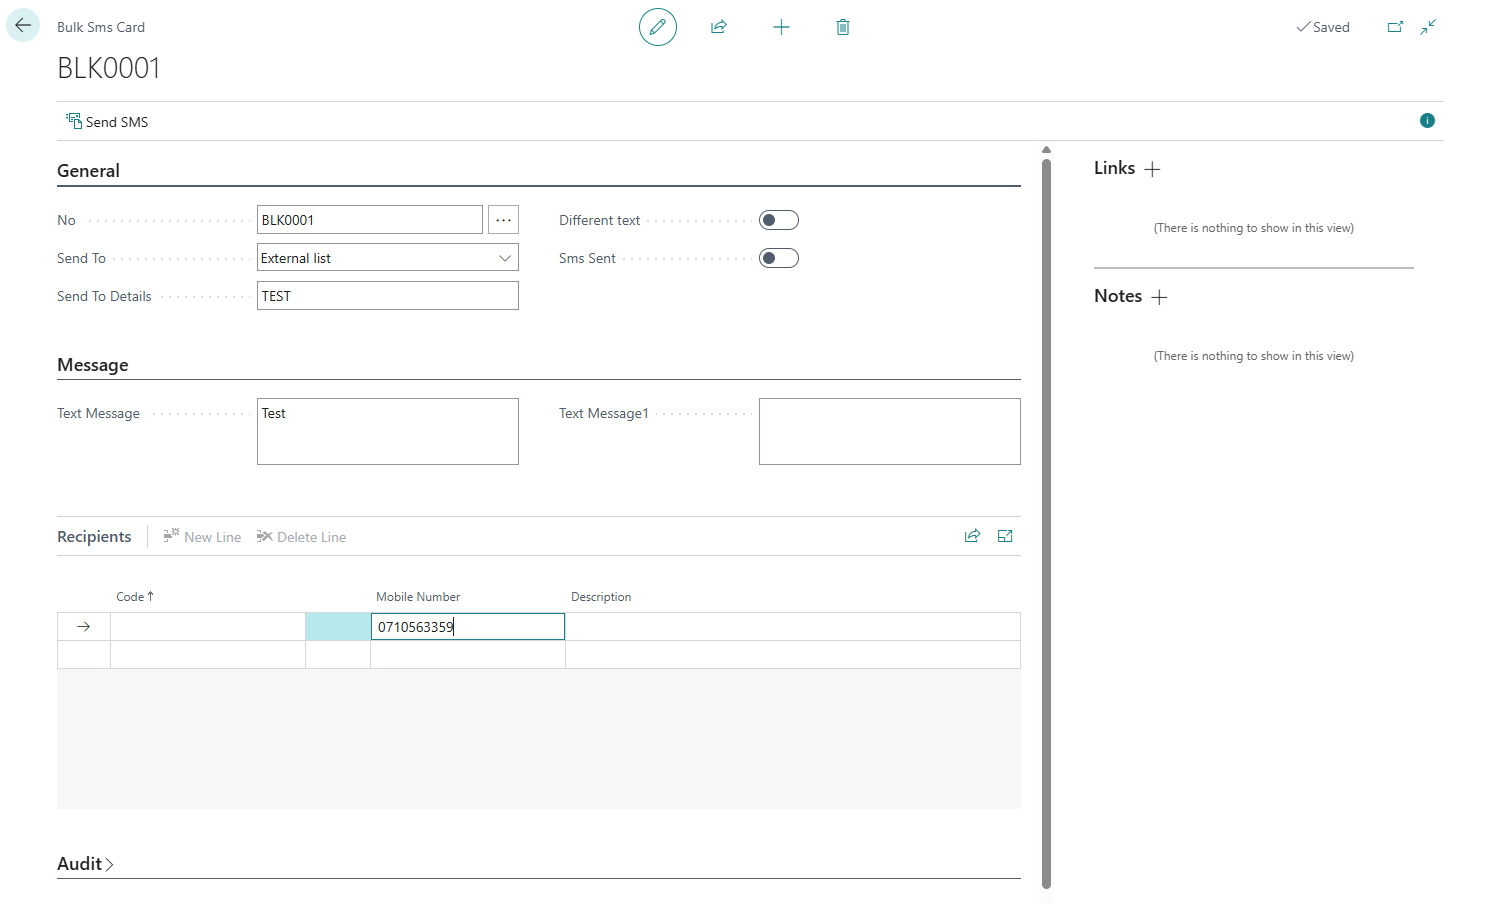Click Send SMS action
1492x903 pixels.
point(107,122)
